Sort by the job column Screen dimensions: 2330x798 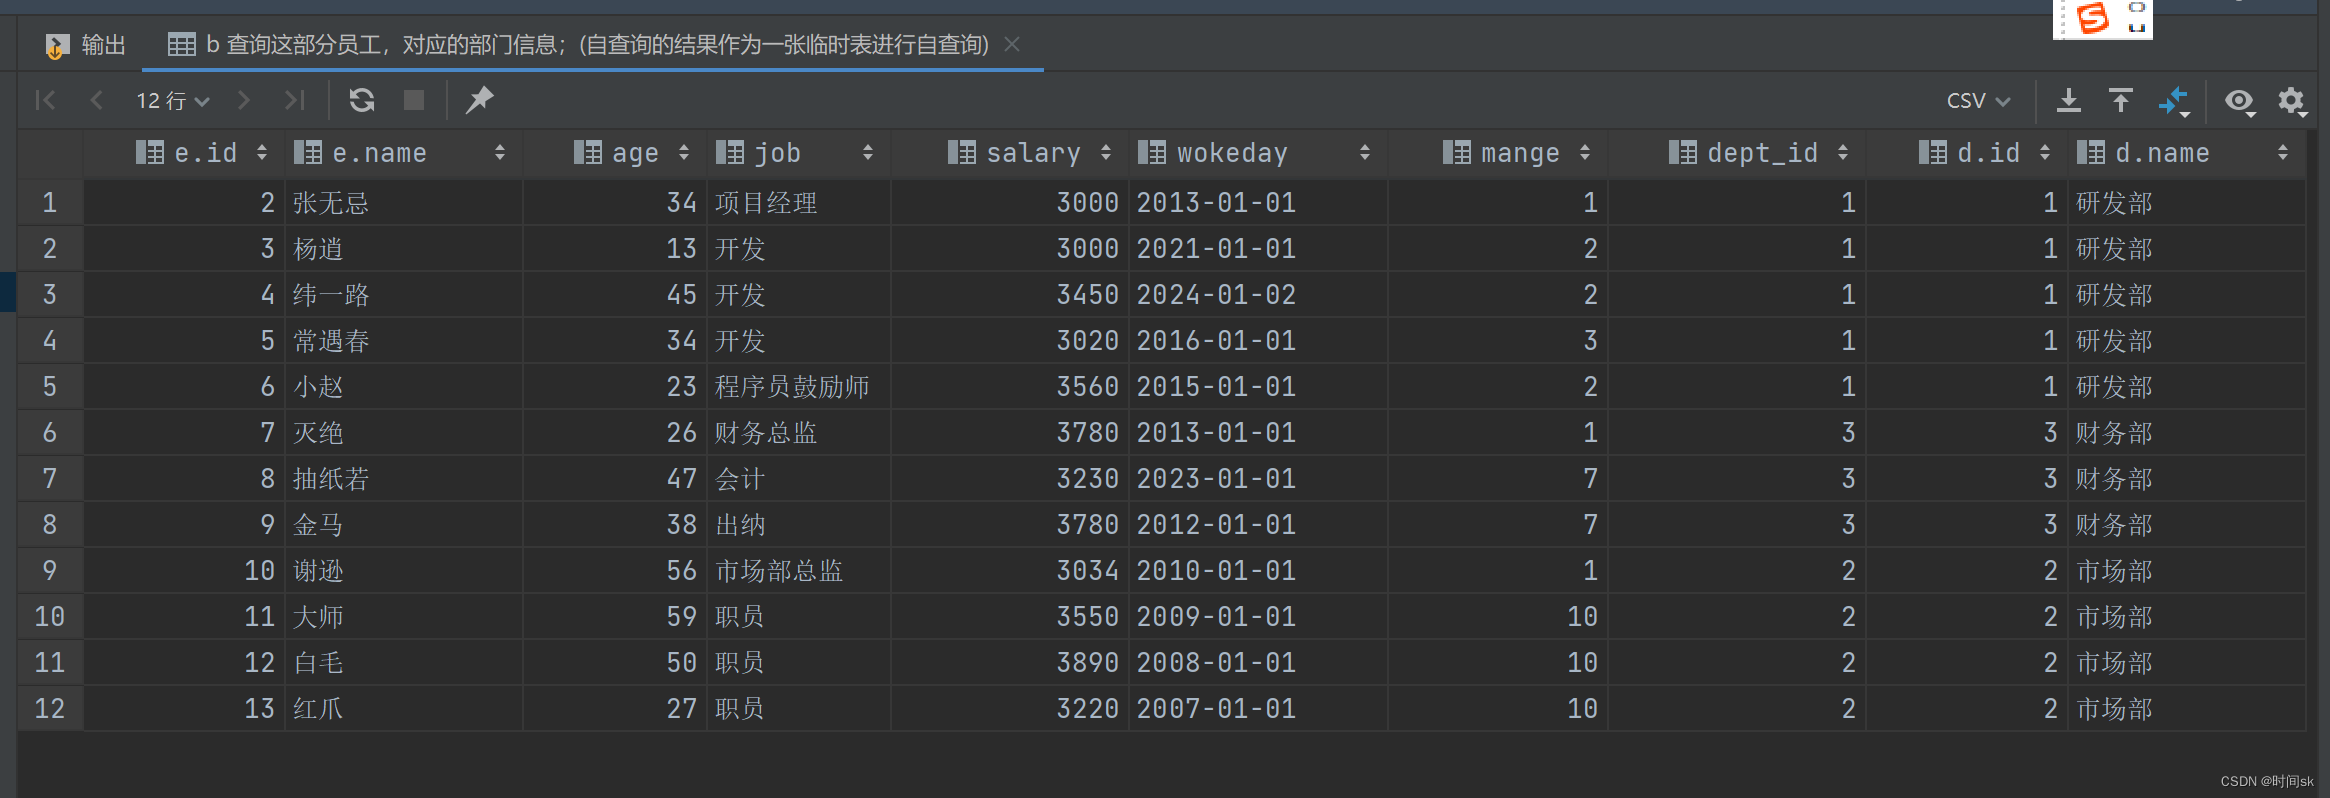point(868,153)
